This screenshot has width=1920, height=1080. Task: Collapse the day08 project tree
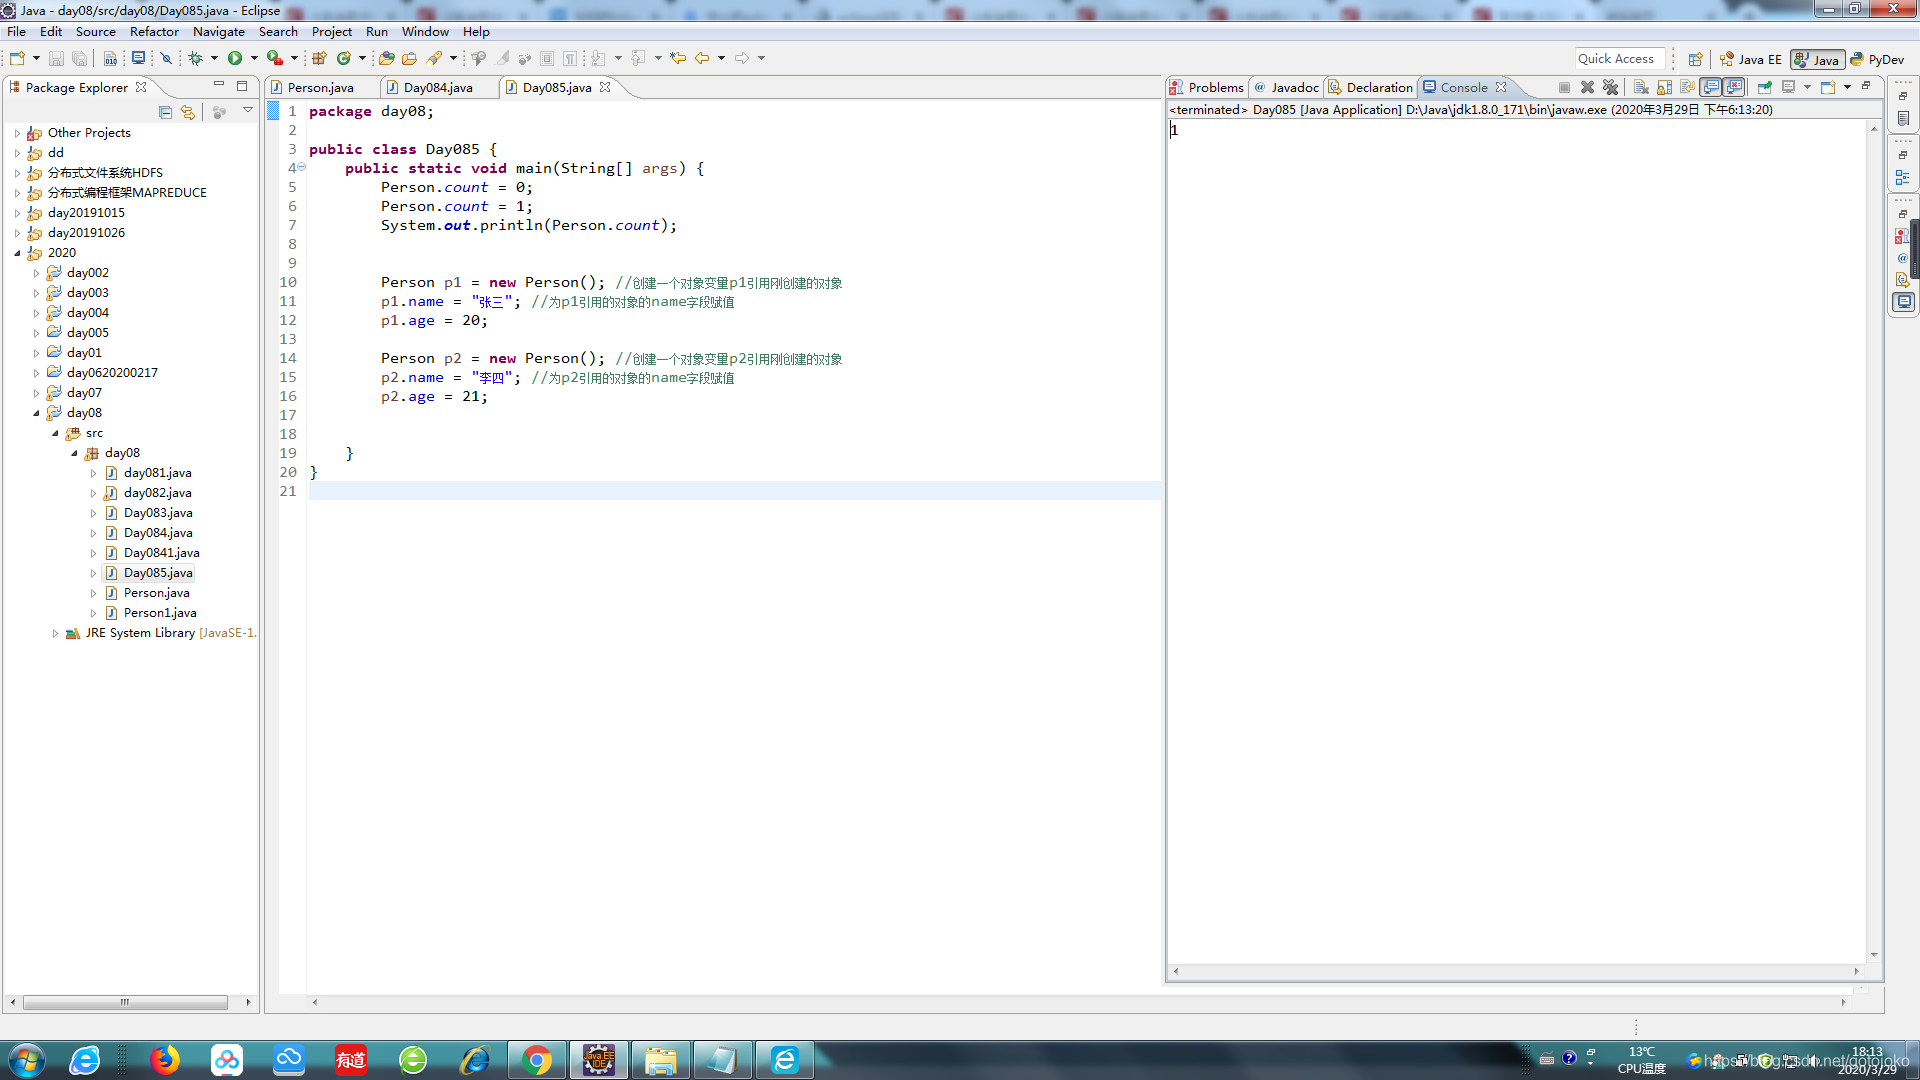point(37,413)
